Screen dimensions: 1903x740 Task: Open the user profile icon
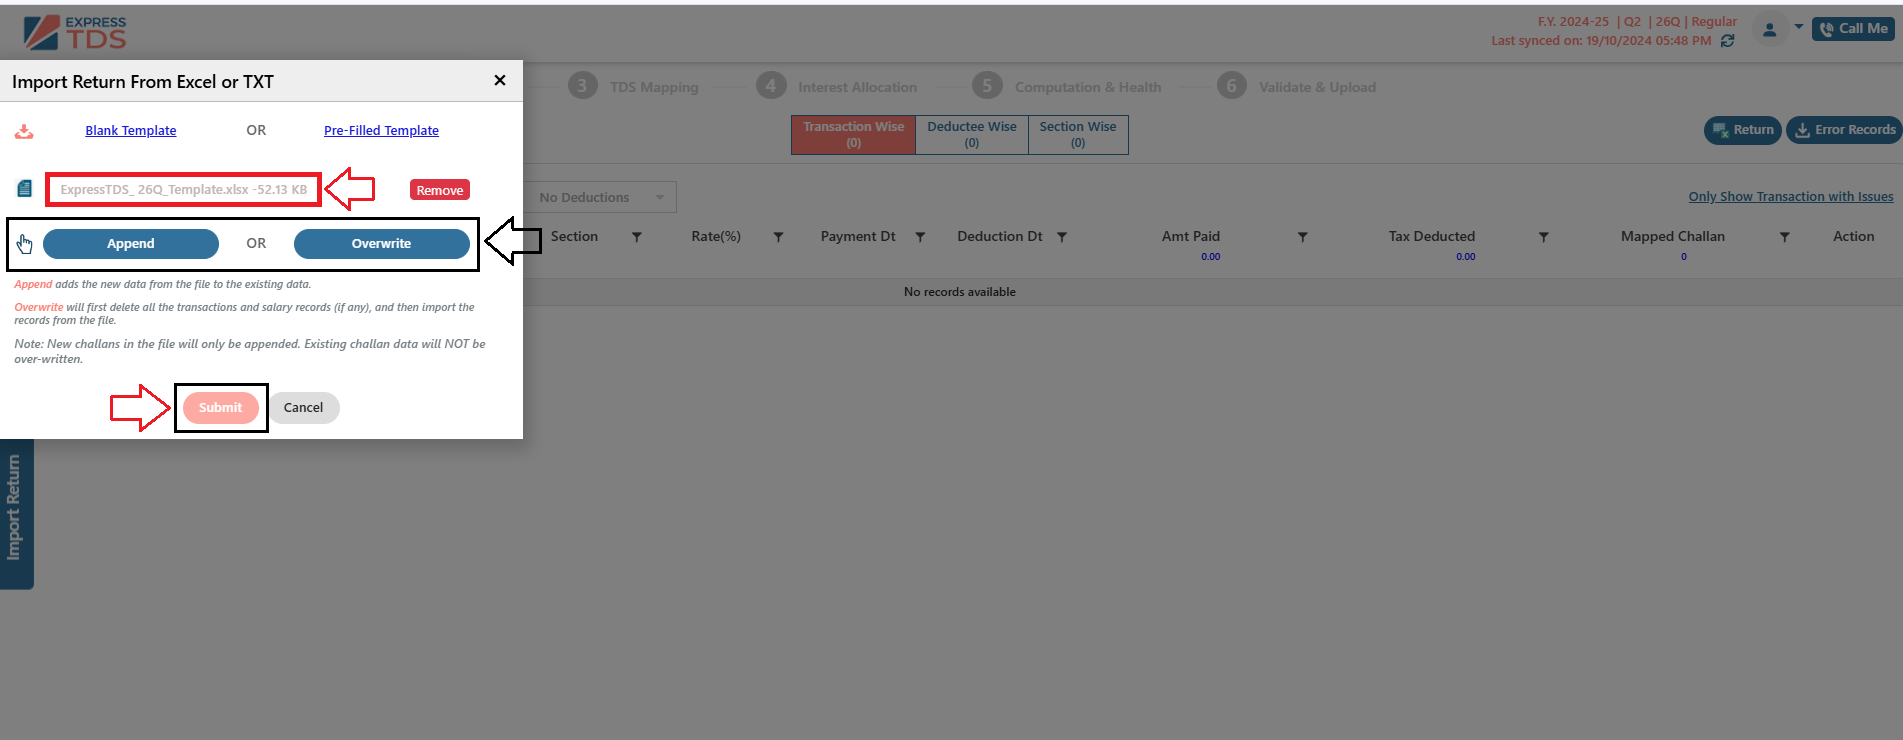click(x=1769, y=30)
